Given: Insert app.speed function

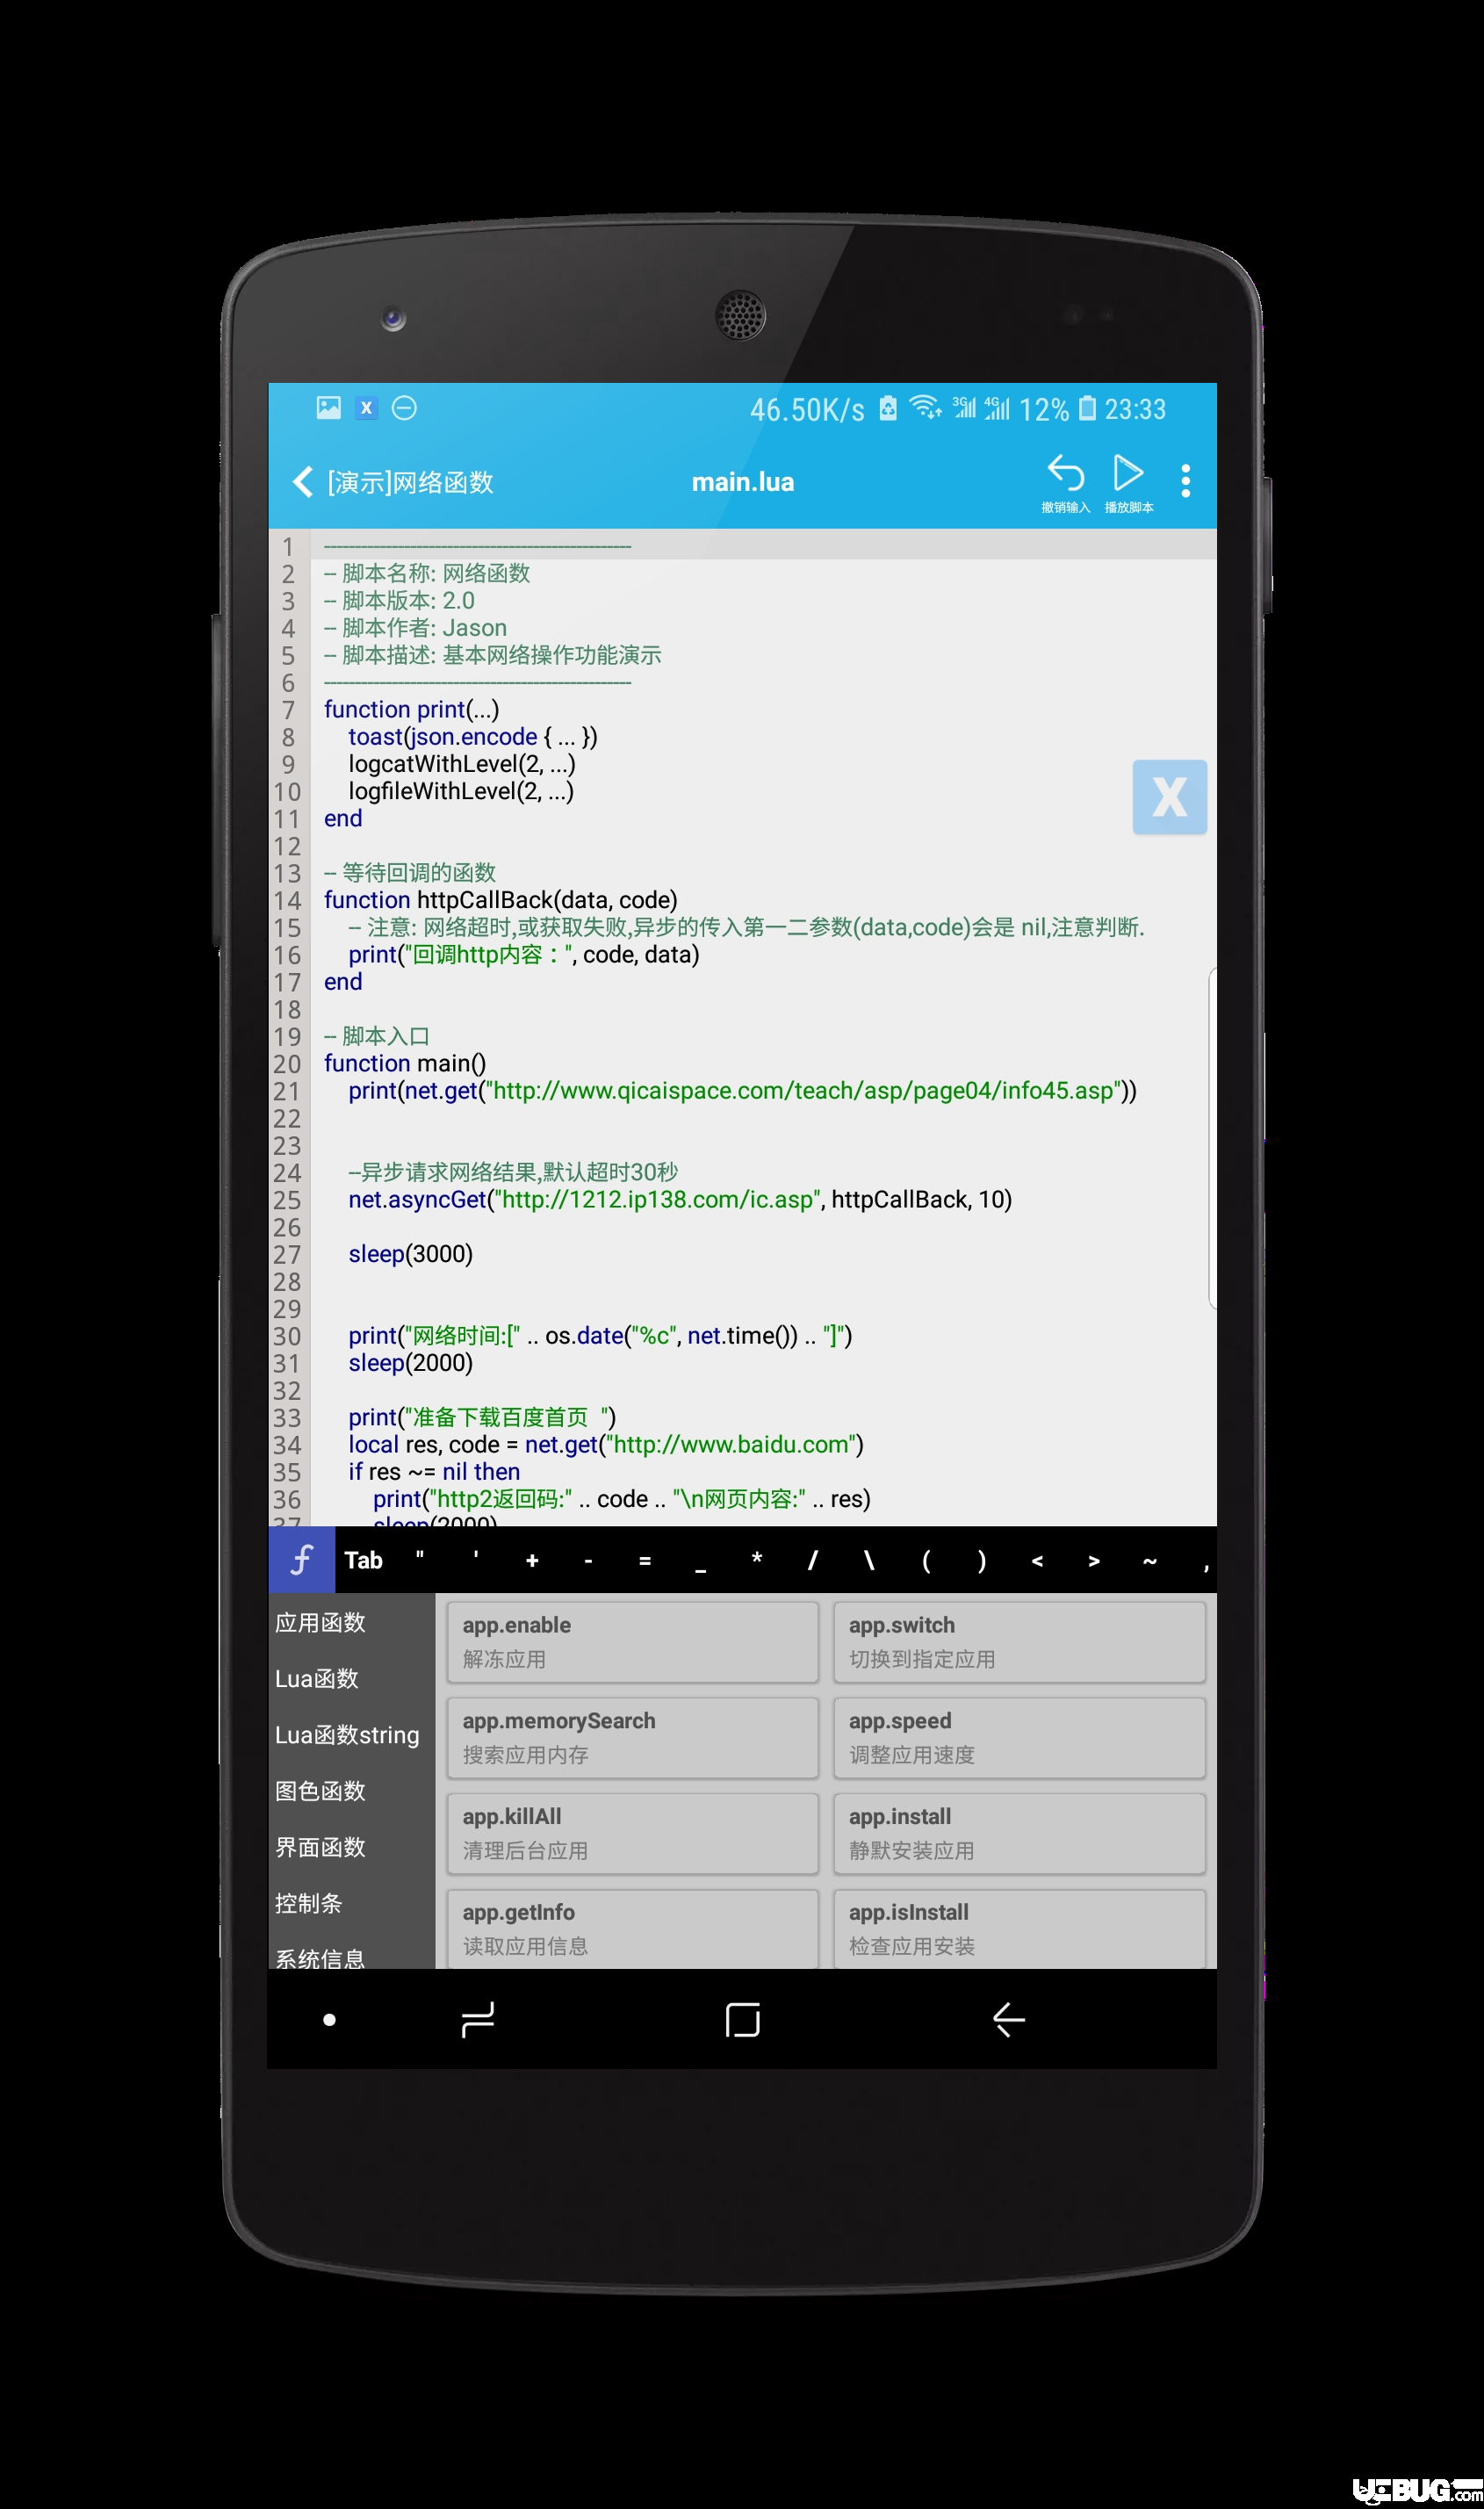Looking at the screenshot, I should pos(1019,1737).
